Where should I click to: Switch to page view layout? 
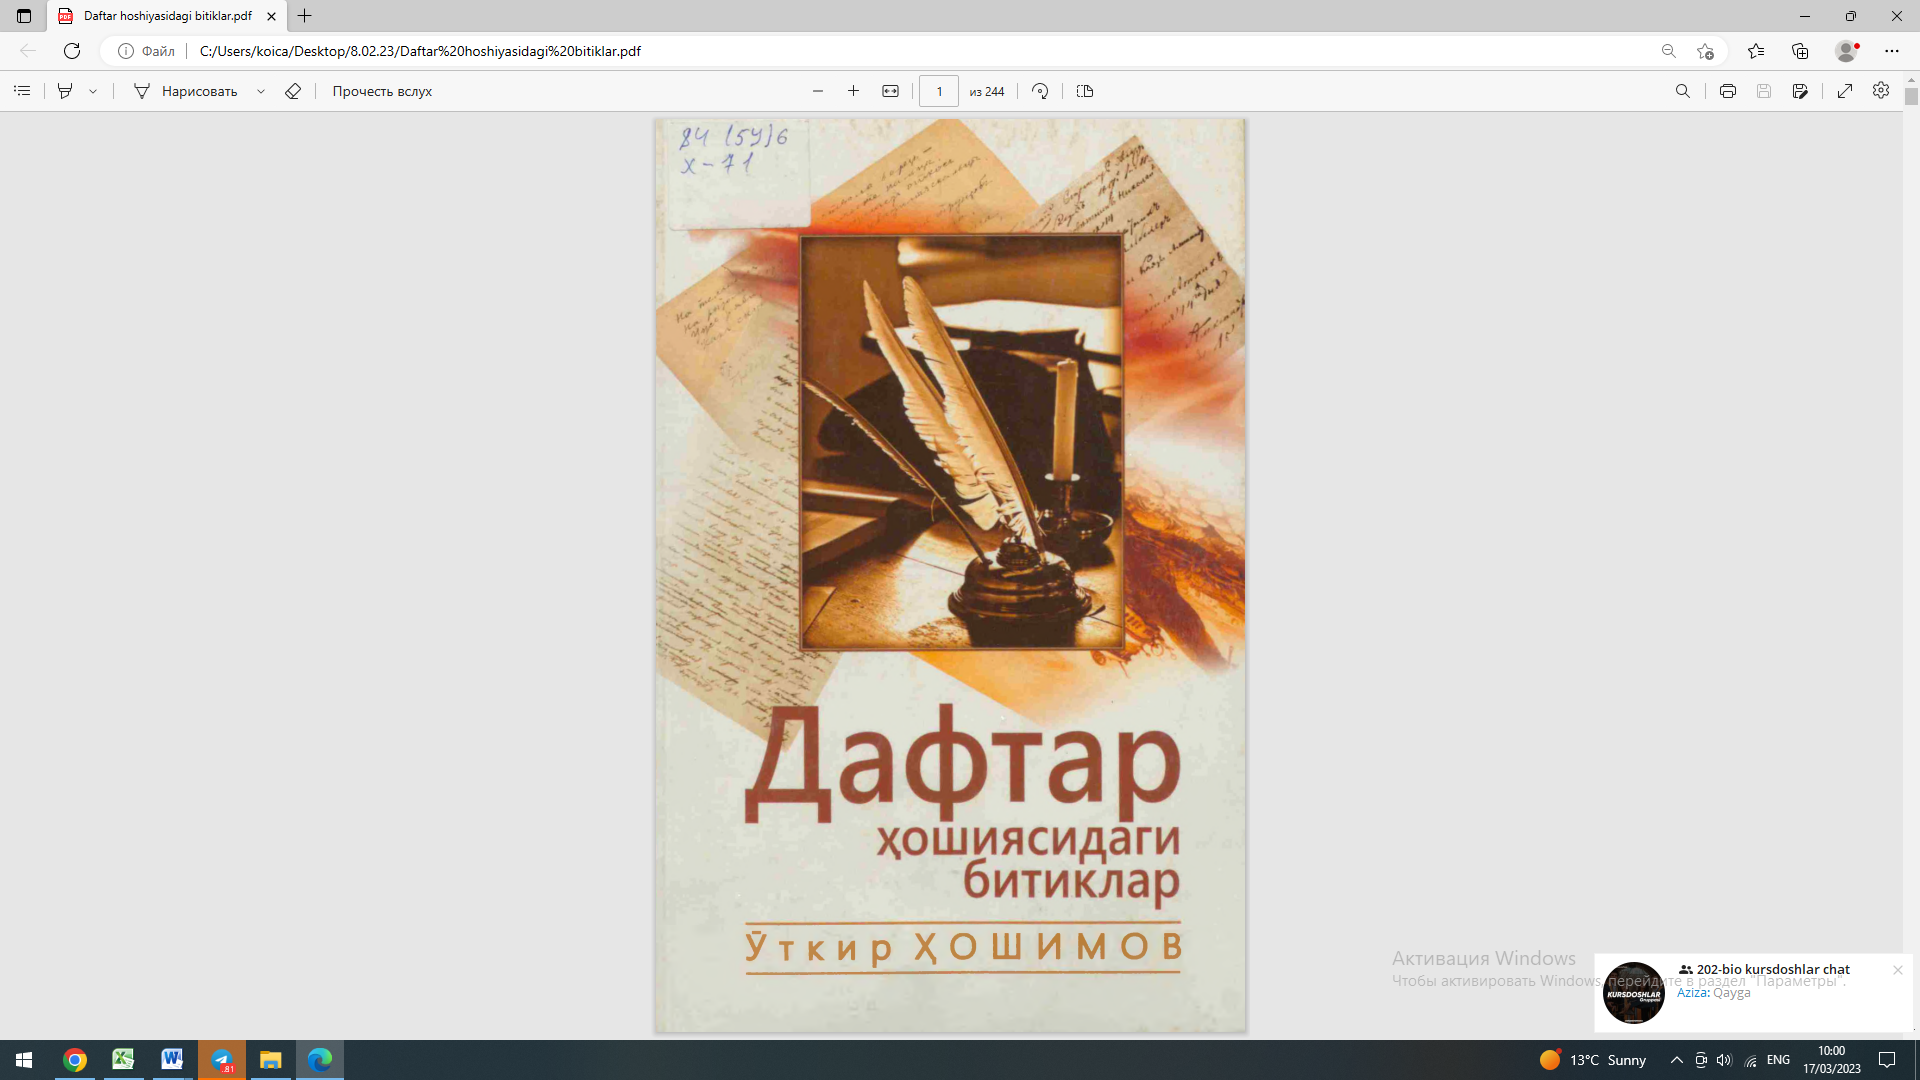click(x=1085, y=91)
